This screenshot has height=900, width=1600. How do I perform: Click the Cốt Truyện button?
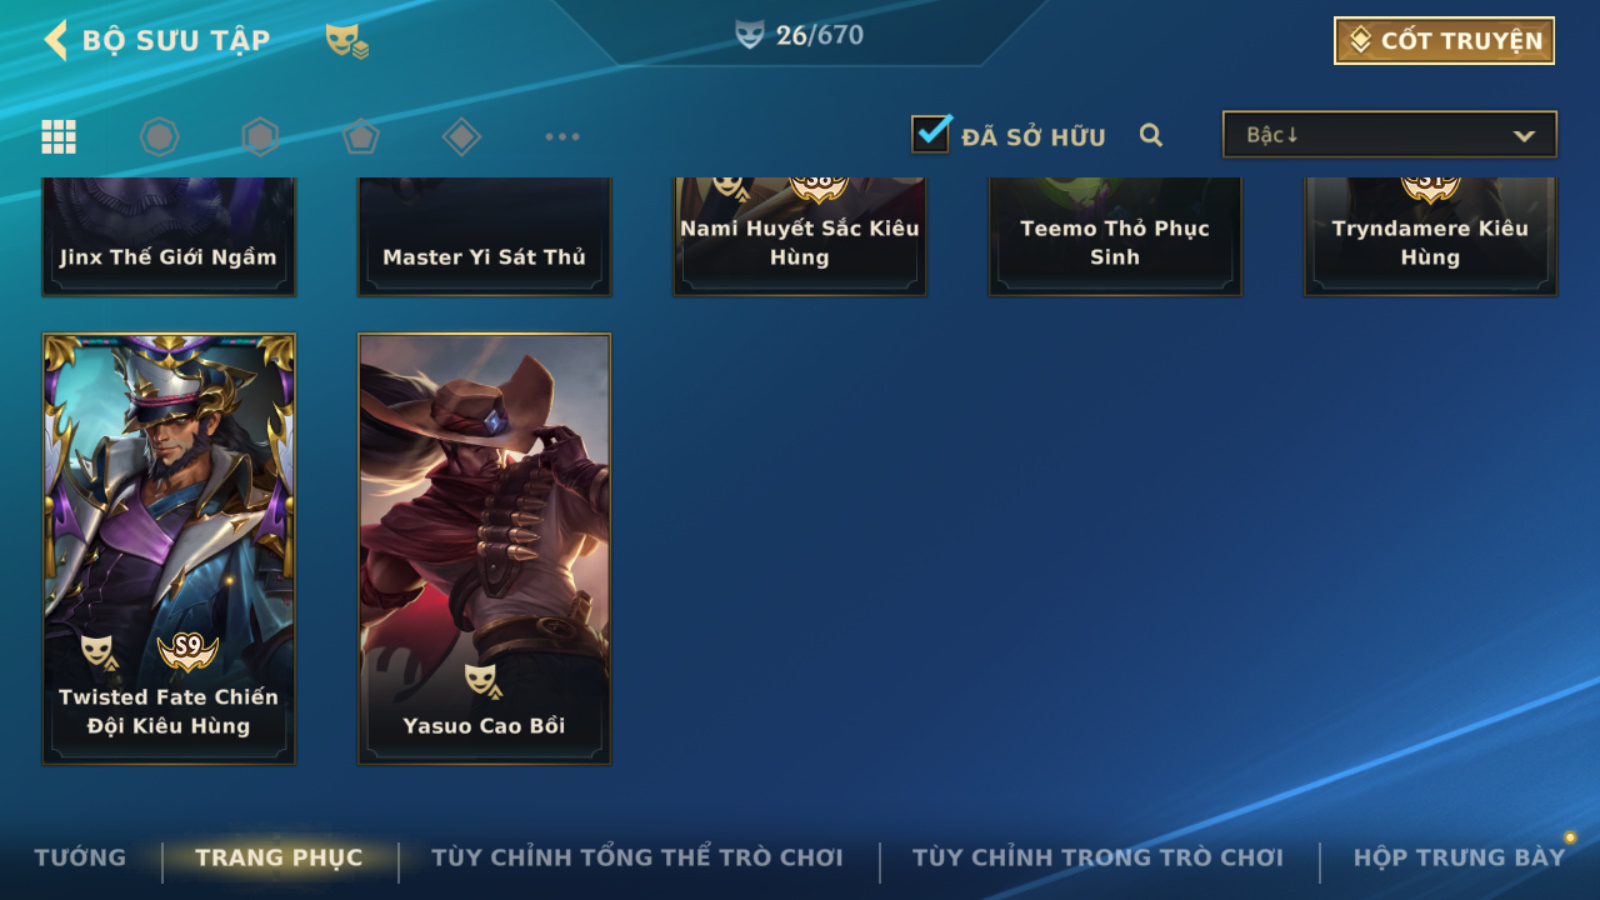tap(1444, 40)
